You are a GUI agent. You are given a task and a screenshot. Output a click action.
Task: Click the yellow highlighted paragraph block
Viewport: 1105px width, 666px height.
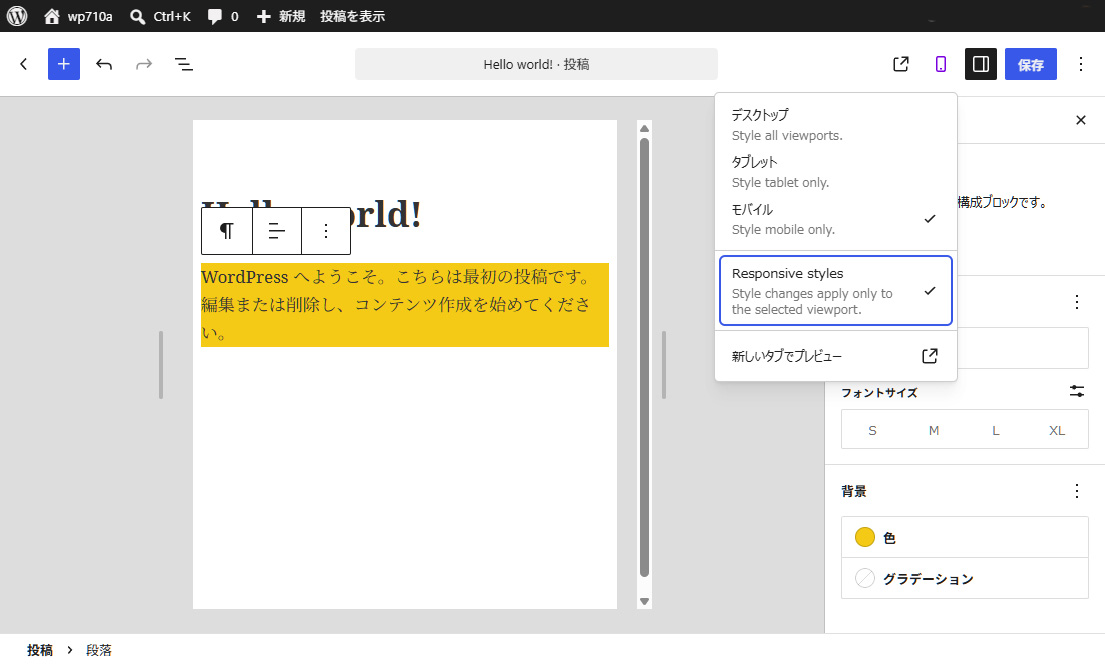point(405,304)
